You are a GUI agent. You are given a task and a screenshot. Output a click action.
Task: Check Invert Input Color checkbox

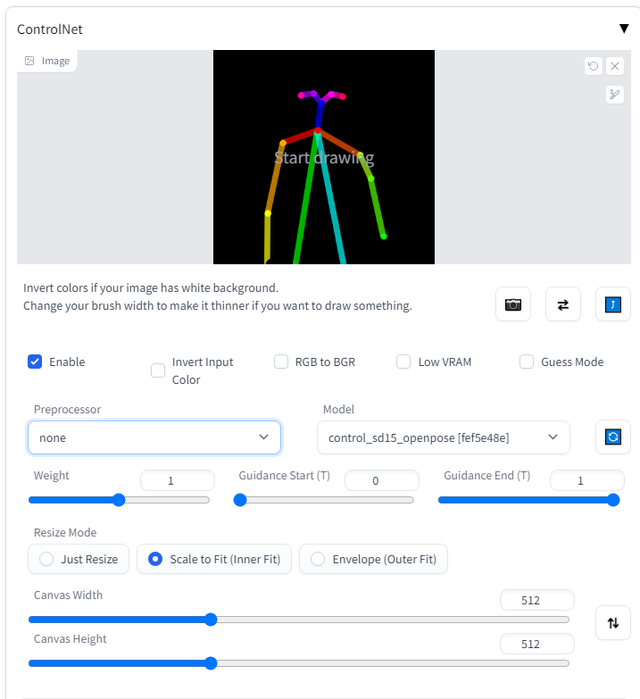(x=158, y=370)
